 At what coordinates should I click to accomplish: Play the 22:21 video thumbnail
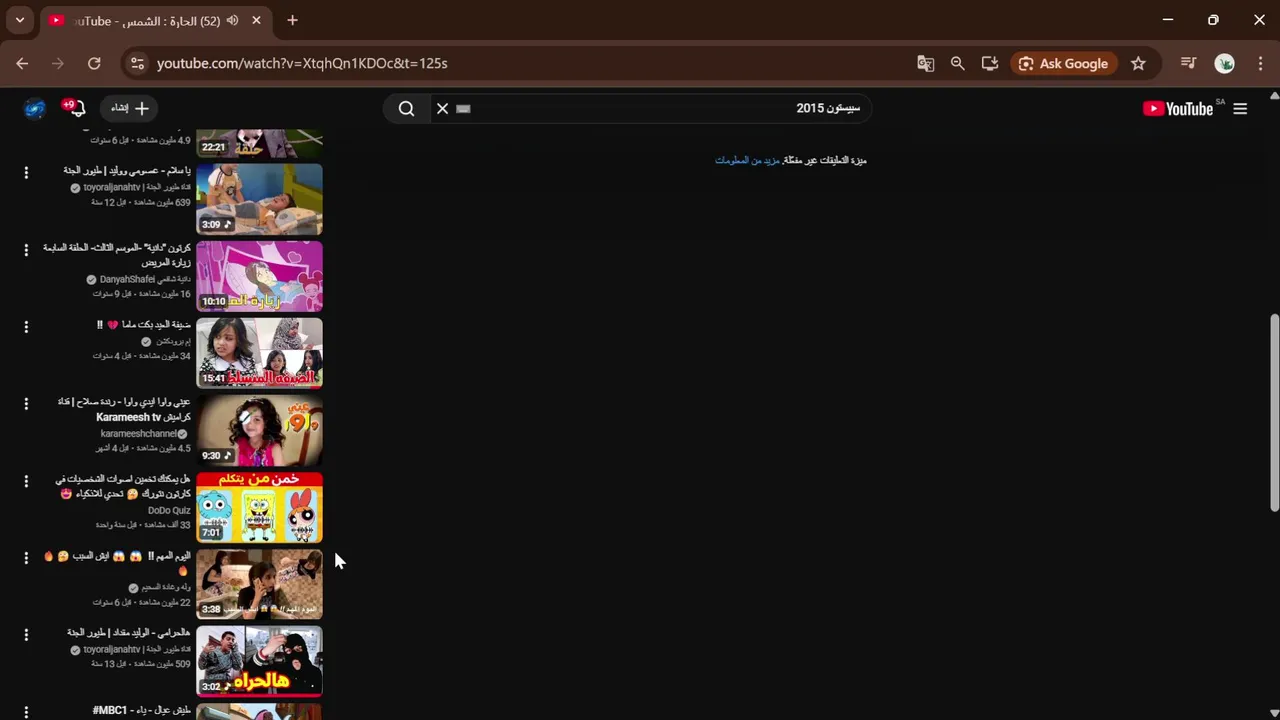pos(259,143)
